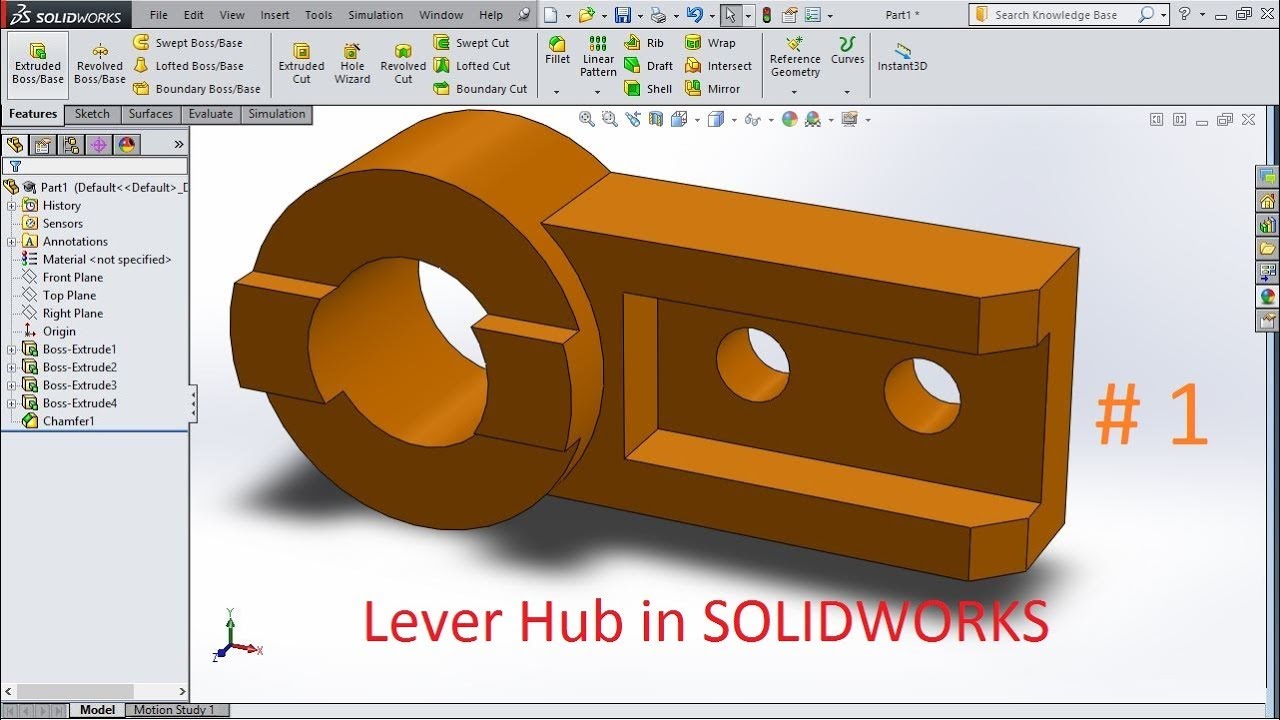The image size is (1280, 720).
Task: Expand the History tree node
Action: click(12, 206)
